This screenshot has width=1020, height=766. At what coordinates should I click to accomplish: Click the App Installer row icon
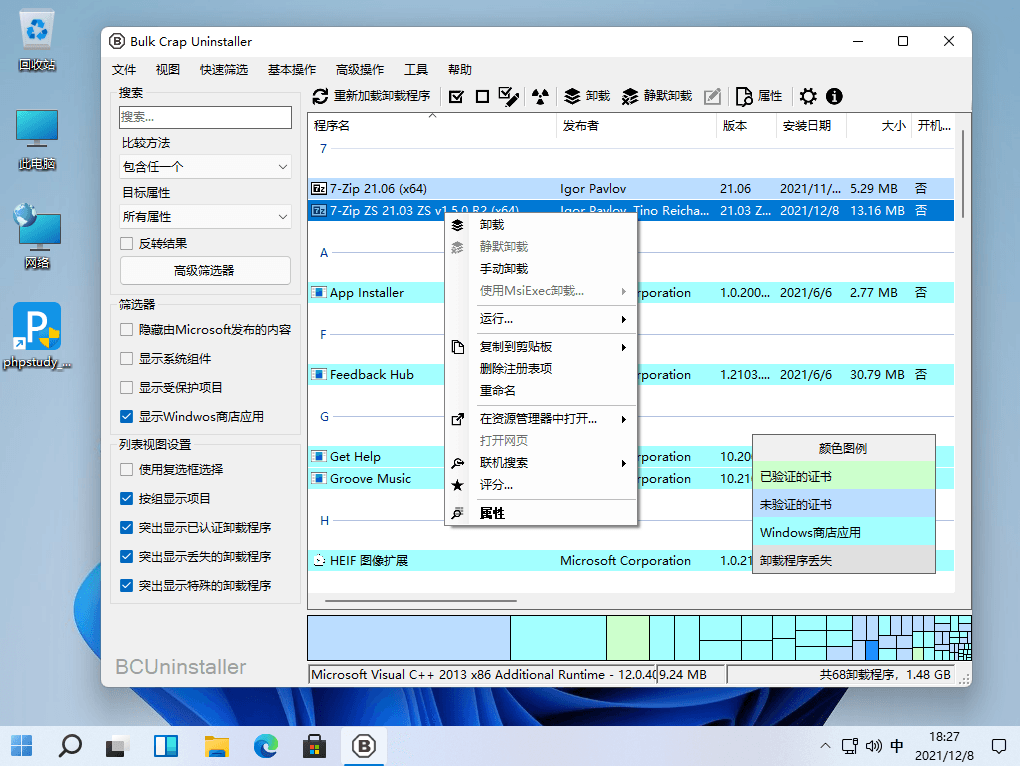pyautogui.click(x=319, y=293)
